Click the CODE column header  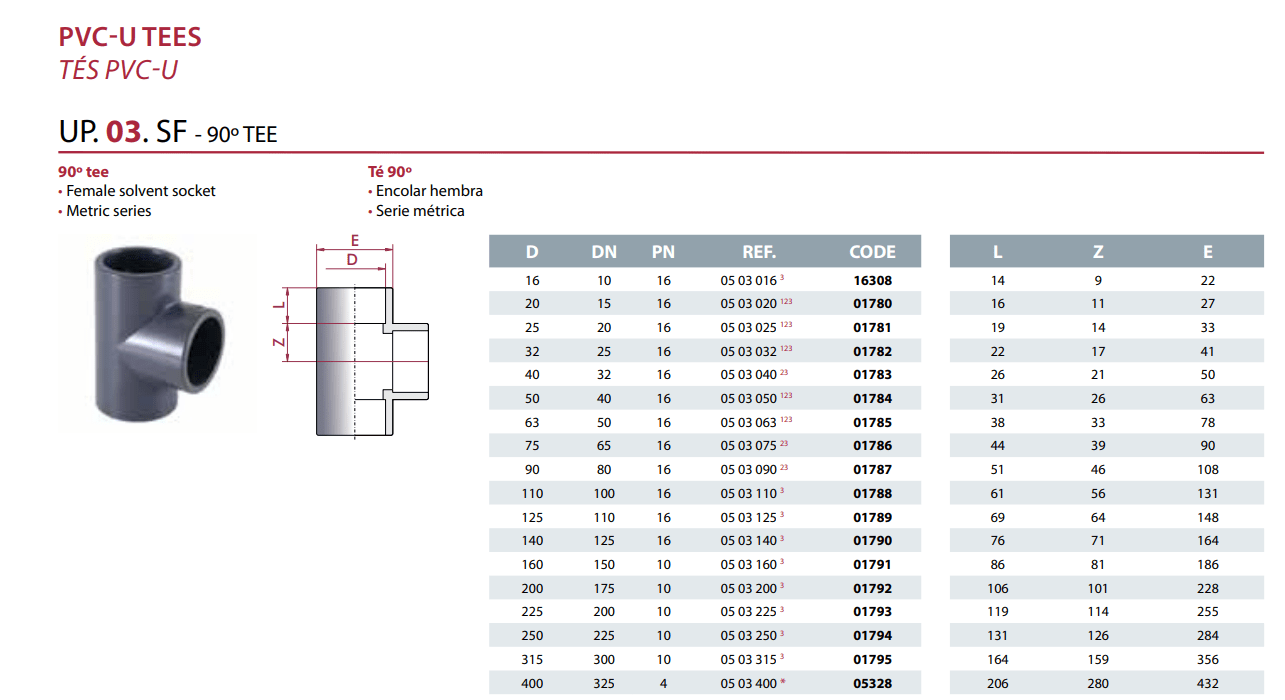872,252
